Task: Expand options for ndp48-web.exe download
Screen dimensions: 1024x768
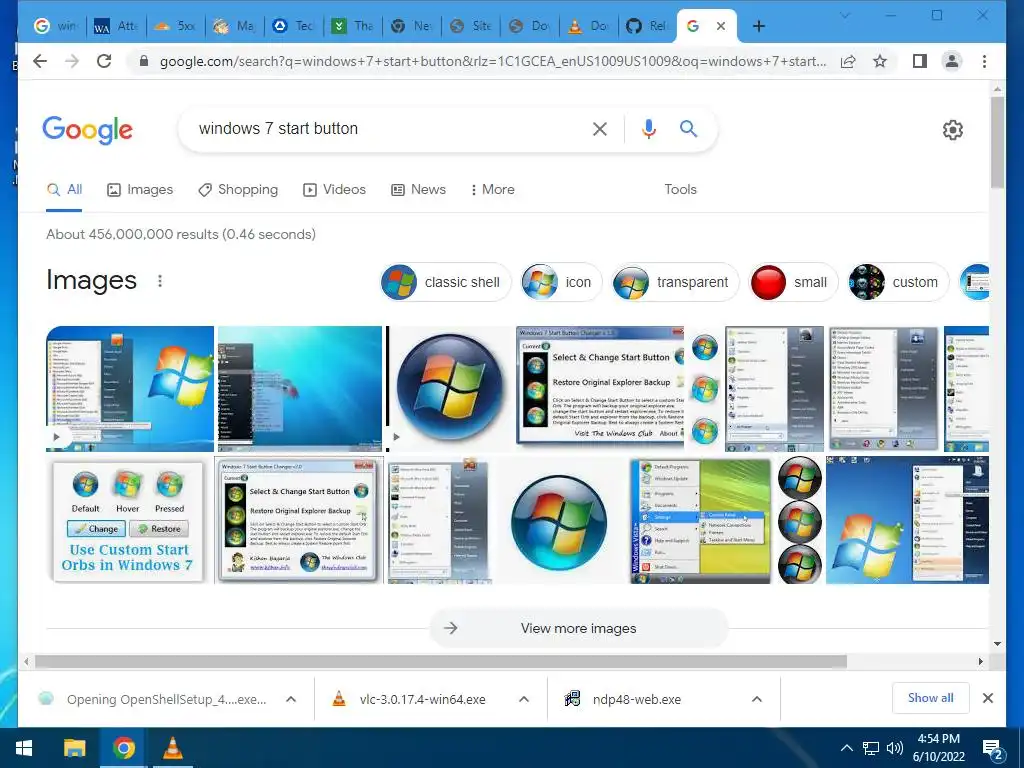Action: tap(756, 699)
